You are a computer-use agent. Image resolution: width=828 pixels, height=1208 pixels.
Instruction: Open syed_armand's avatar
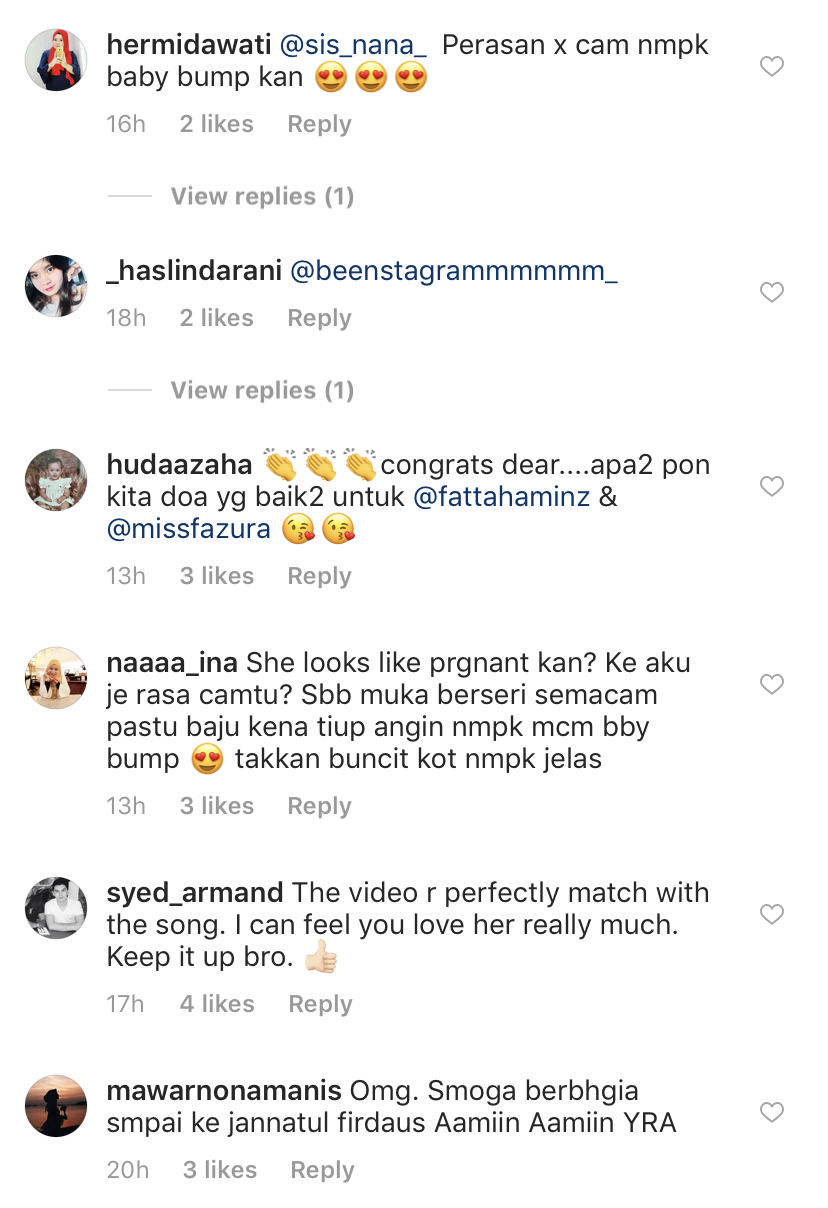pyautogui.click(x=56, y=908)
